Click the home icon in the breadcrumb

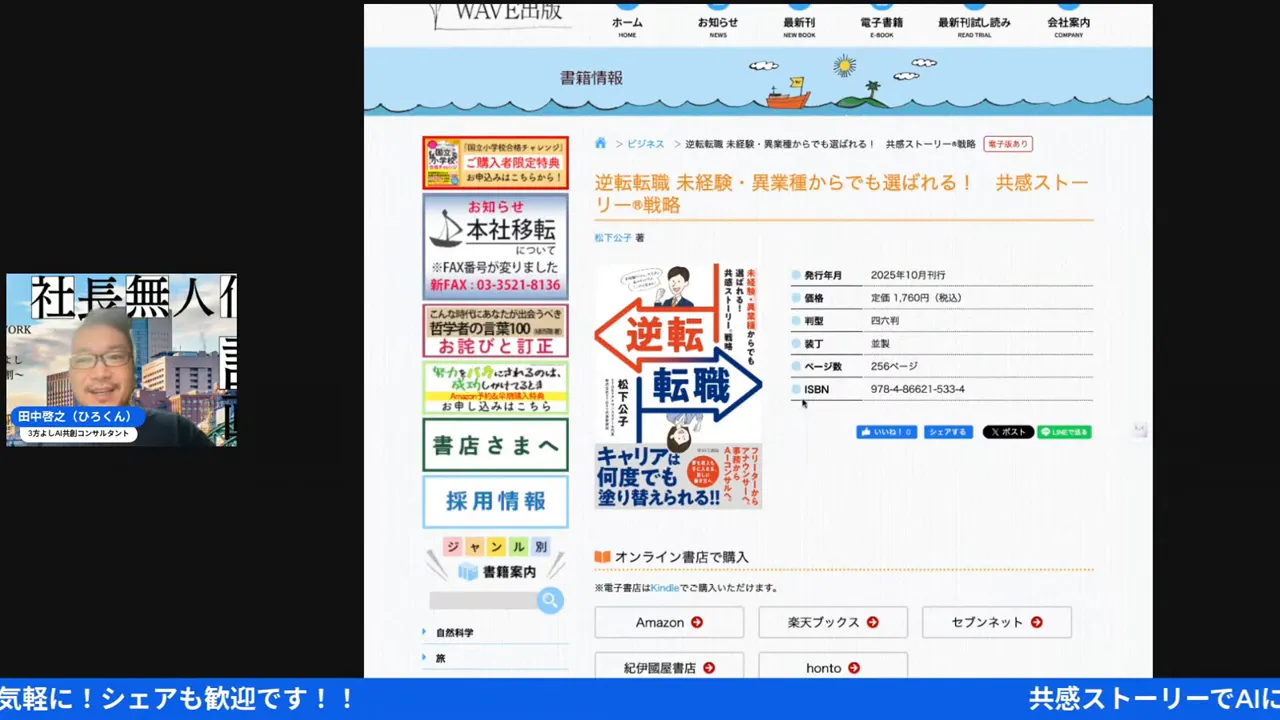(601, 144)
